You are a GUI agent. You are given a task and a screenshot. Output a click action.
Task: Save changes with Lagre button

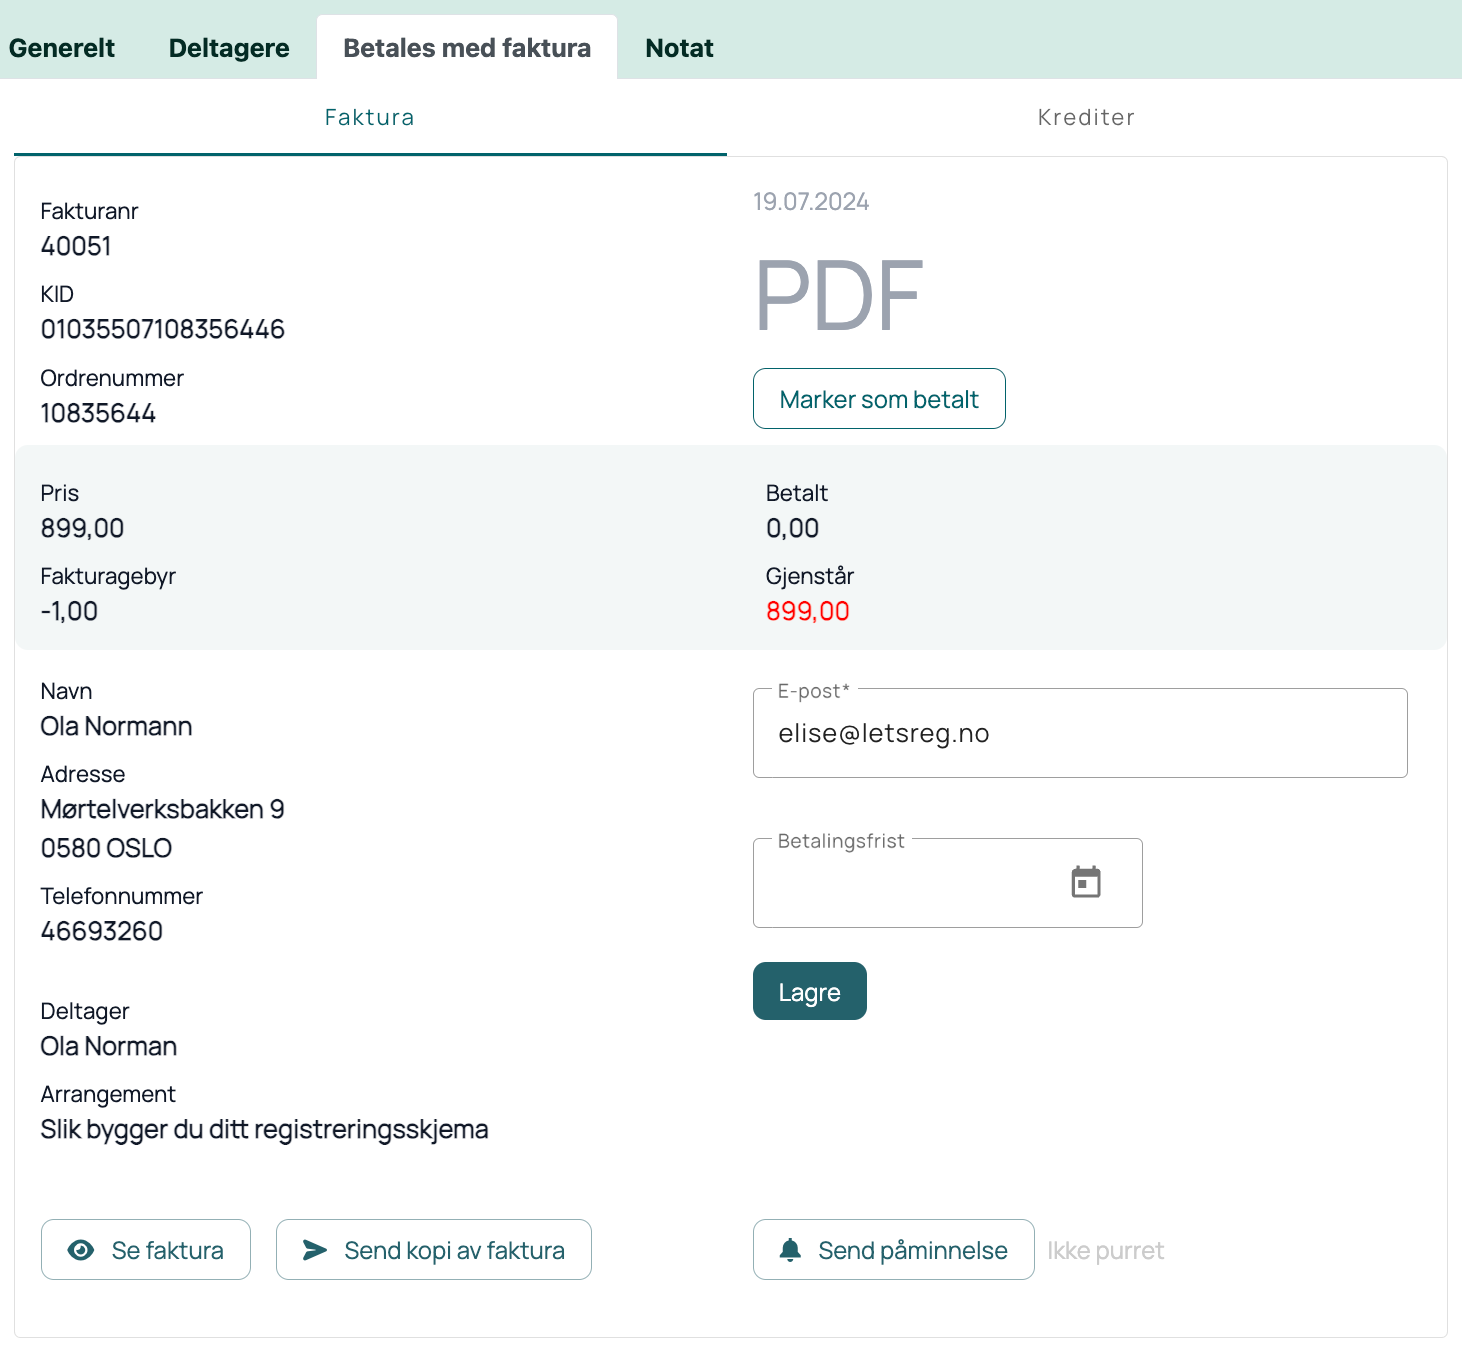(x=809, y=991)
